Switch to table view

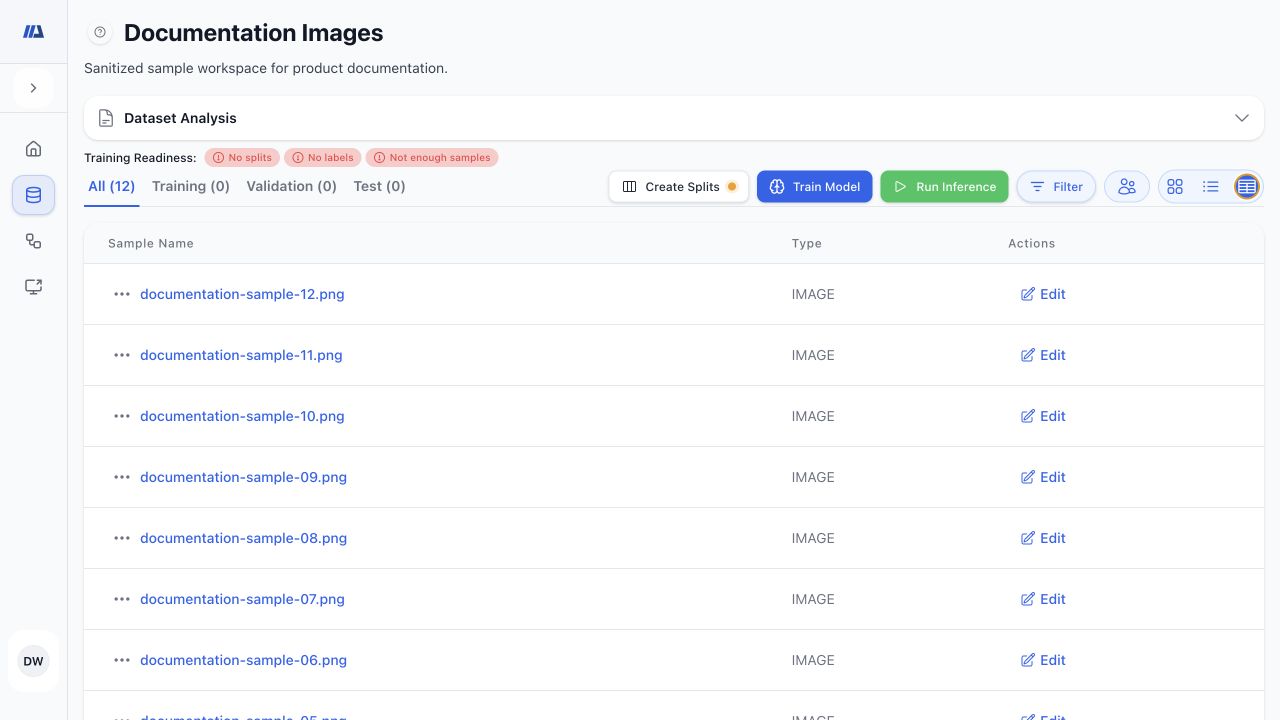1247,187
